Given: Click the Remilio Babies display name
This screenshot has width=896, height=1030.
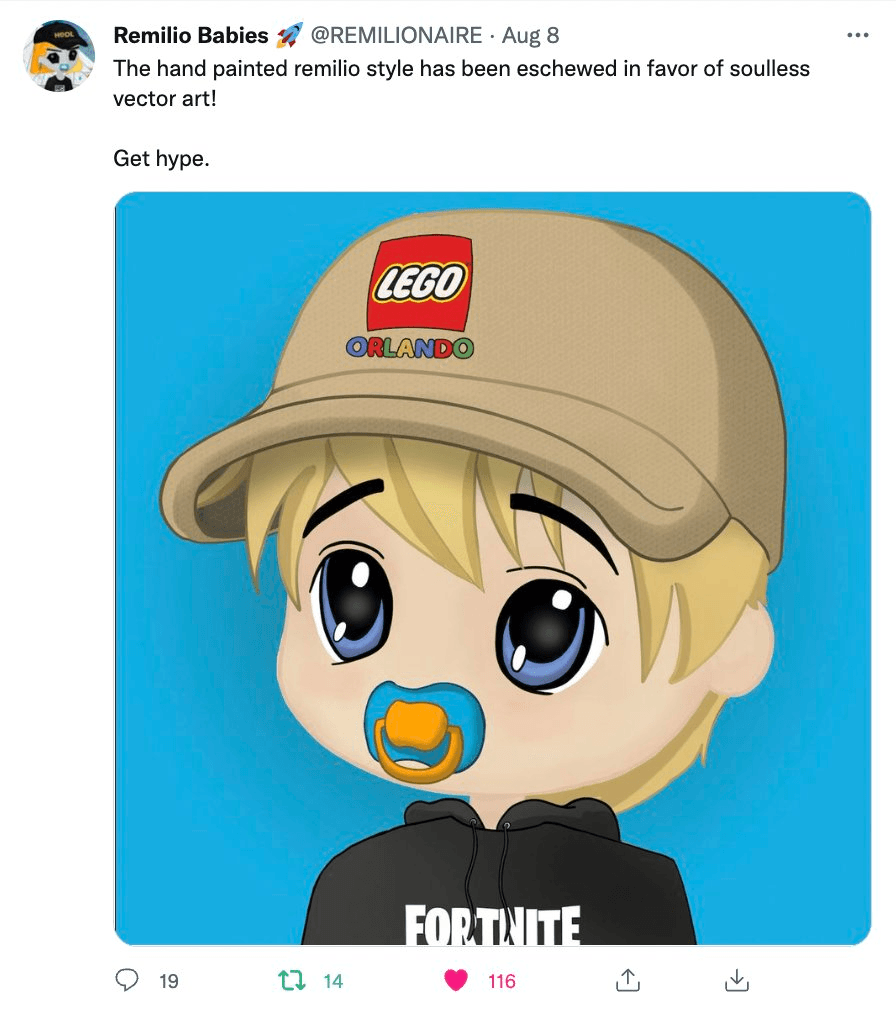Looking at the screenshot, I should [191, 35].
